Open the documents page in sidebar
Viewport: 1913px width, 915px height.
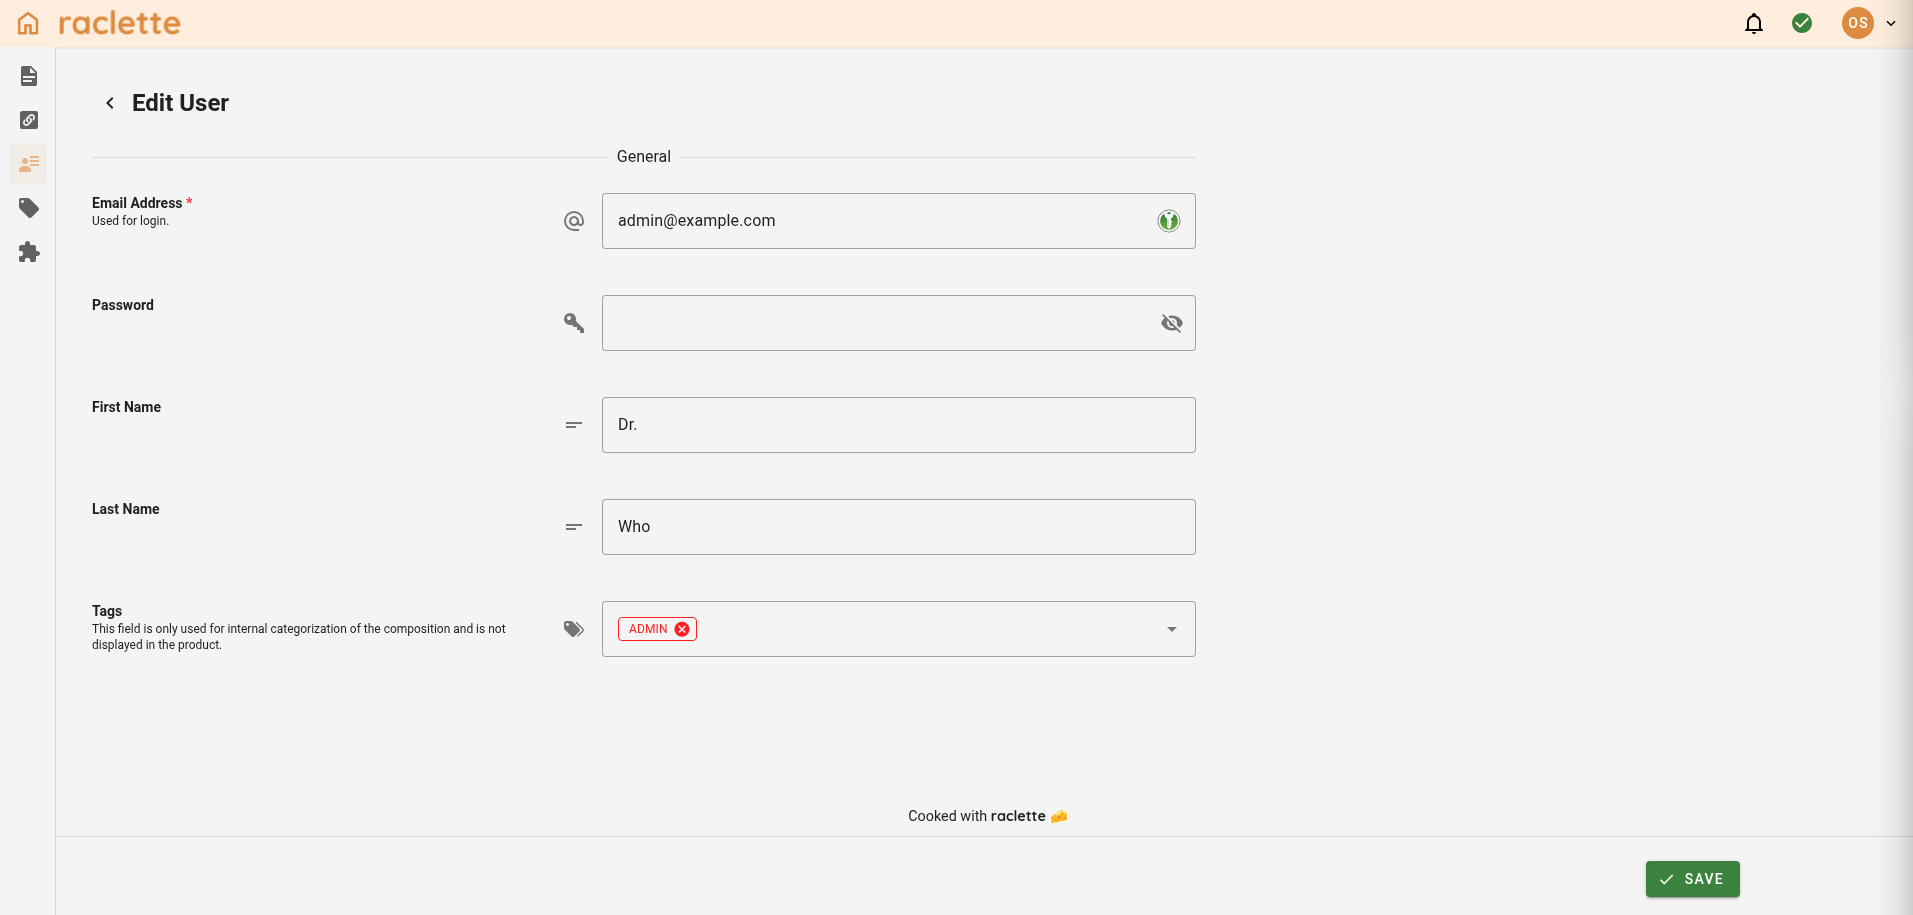[x=29, y=76]
